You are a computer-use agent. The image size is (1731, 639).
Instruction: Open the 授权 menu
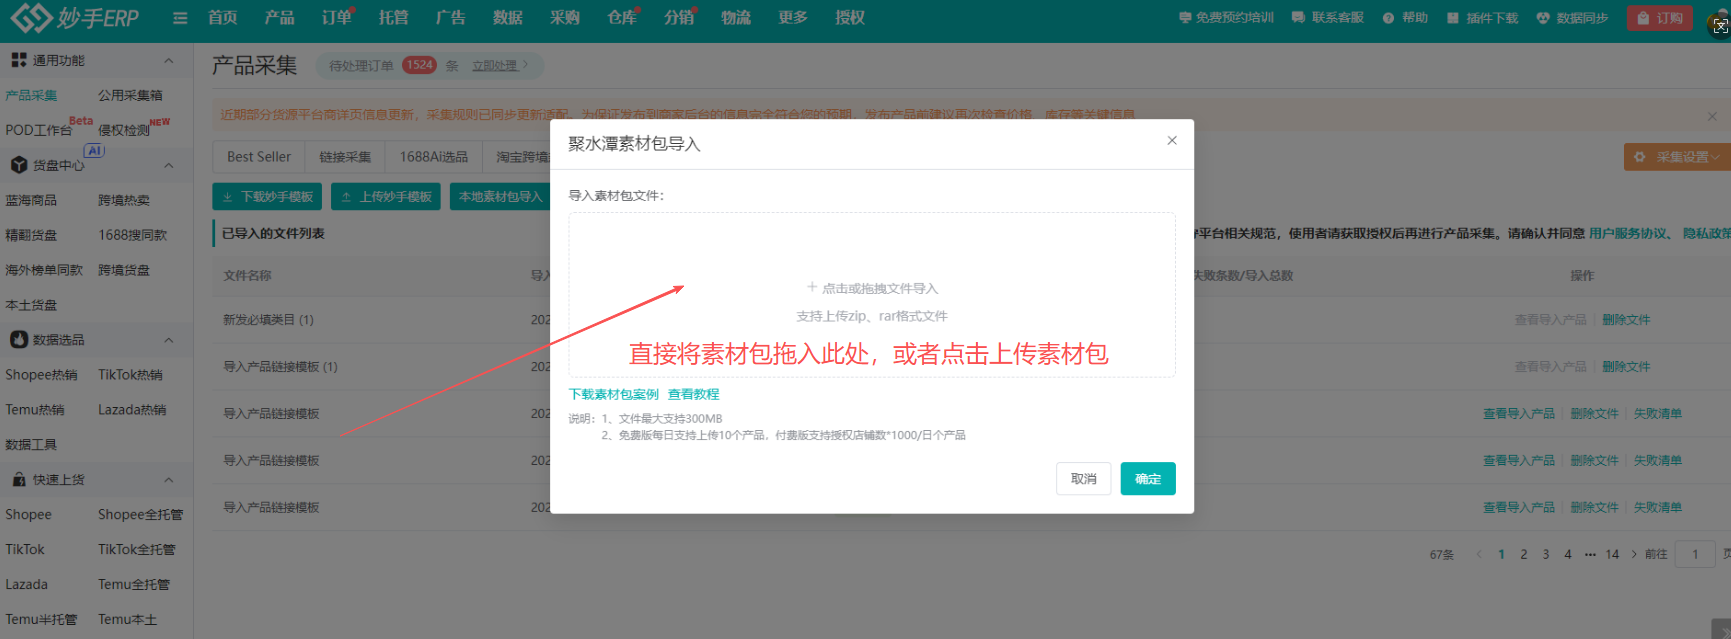[849, 18]
